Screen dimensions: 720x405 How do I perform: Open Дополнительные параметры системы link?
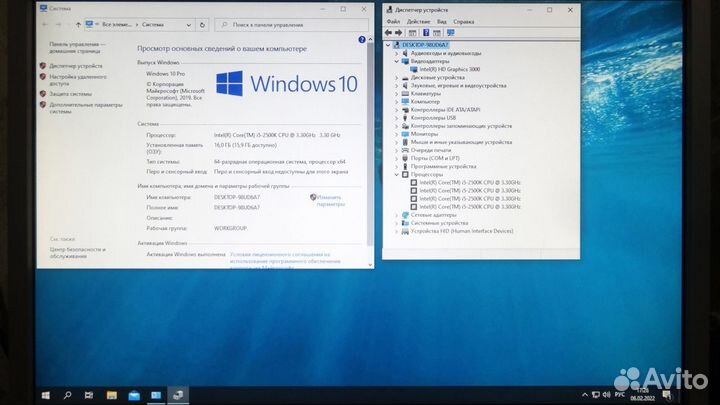86,108
